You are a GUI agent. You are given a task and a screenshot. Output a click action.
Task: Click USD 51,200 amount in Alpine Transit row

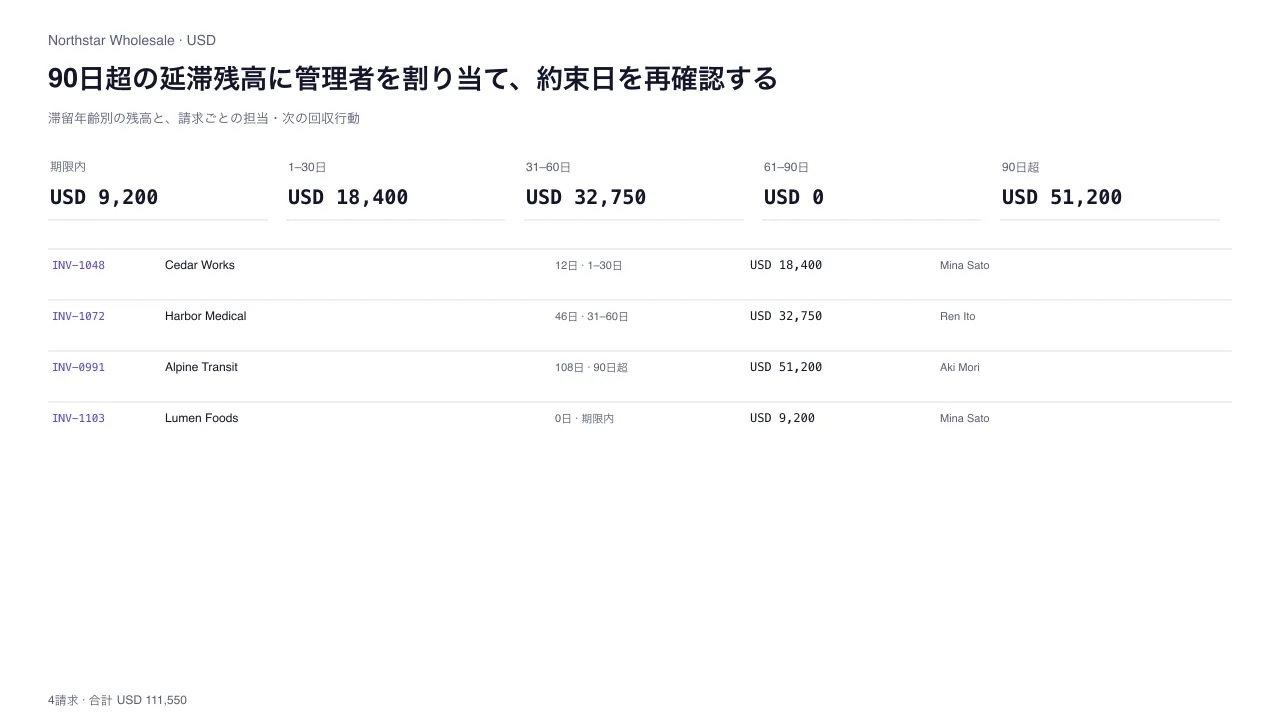pos(786,367)
